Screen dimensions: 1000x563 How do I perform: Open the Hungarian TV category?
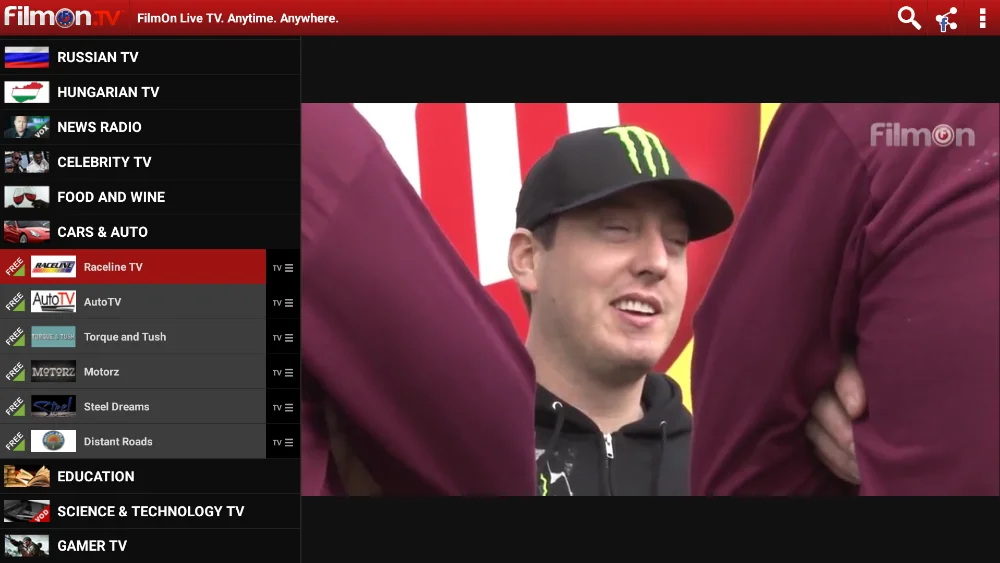tap(150, 92)
